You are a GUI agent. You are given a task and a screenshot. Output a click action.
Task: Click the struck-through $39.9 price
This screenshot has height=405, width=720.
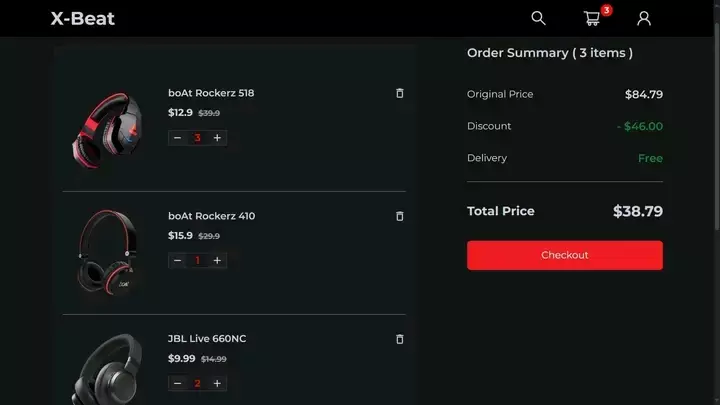[209, 113]
